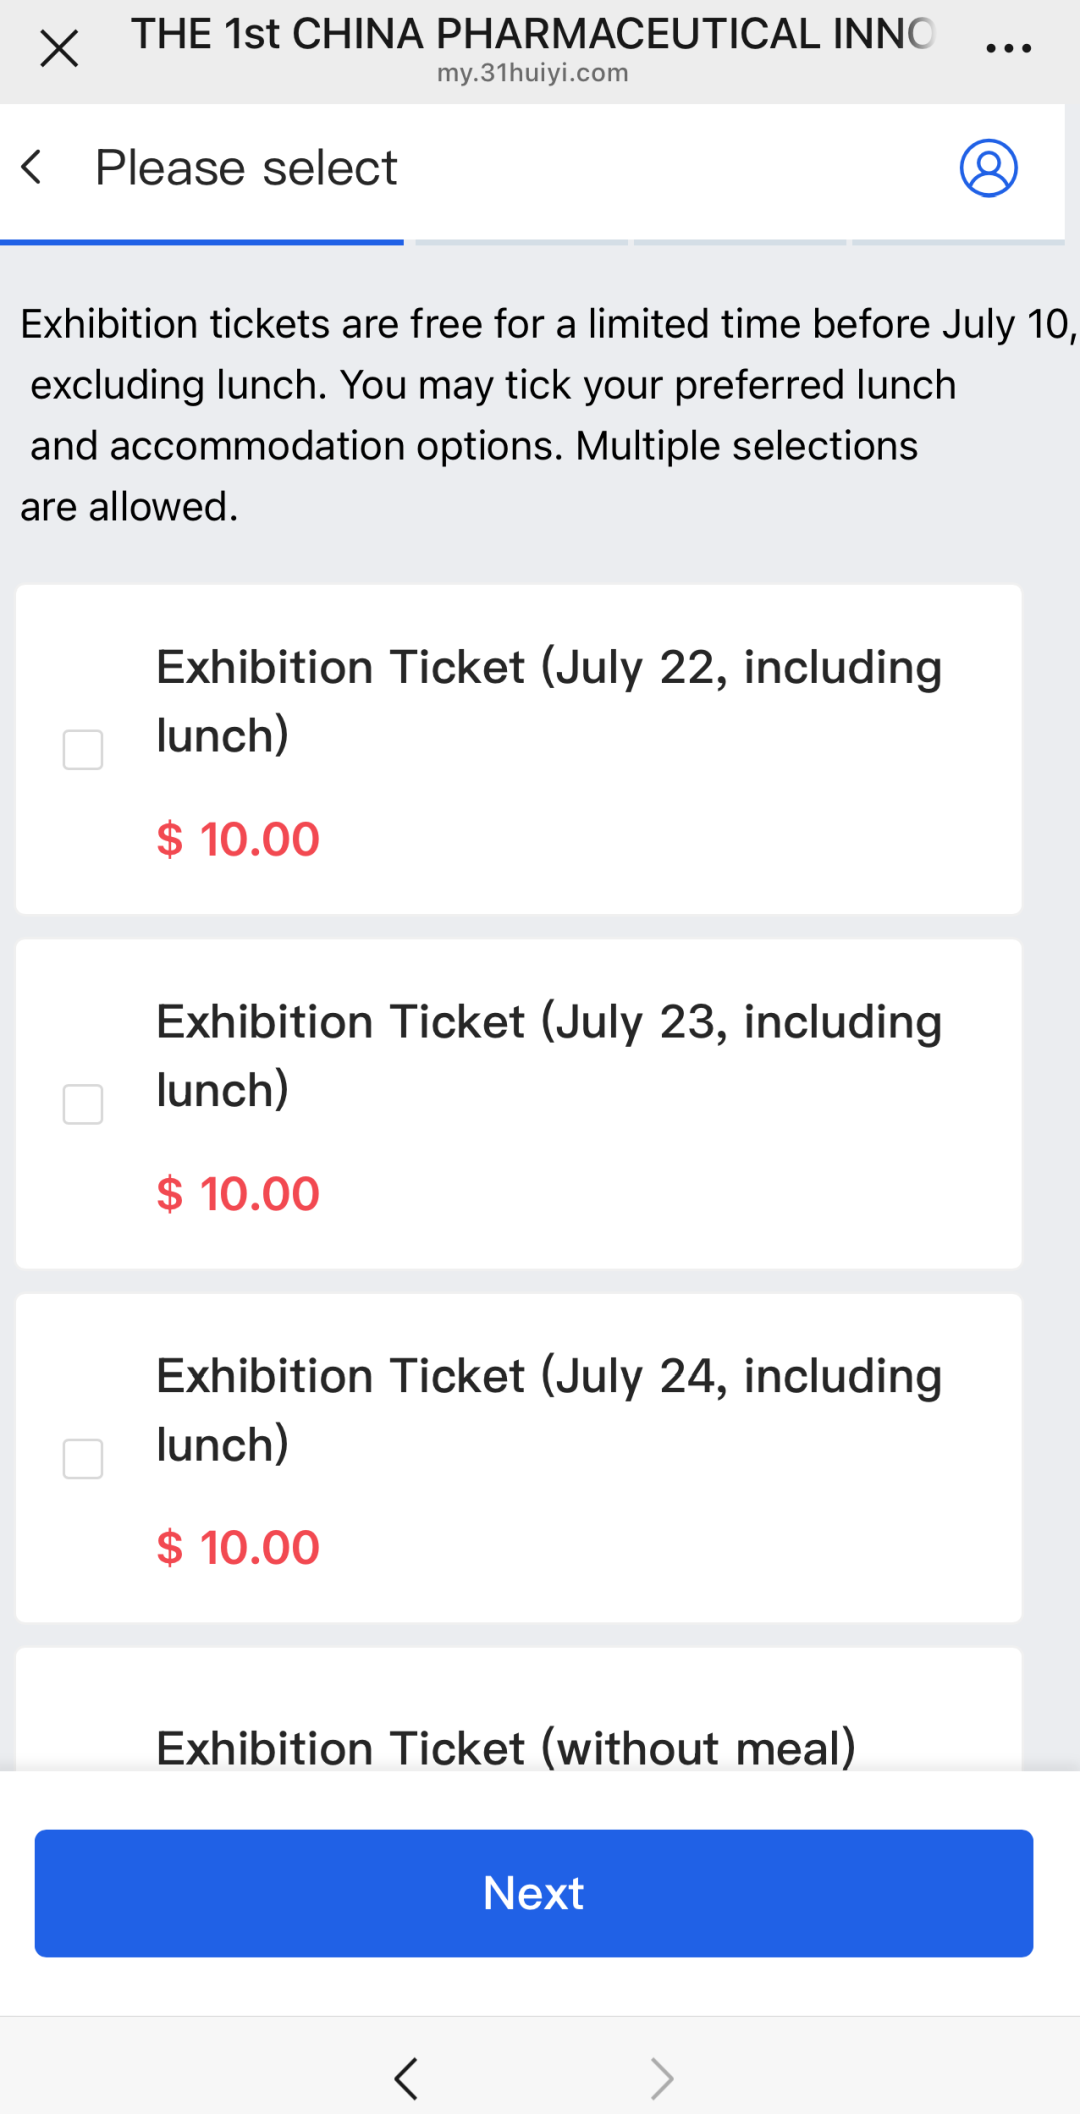This screenshot has width=1080, height=2114.
Task: Tap the page title THE 1st CHINA PHARMACEUTICAL
Action: [532, 34]
